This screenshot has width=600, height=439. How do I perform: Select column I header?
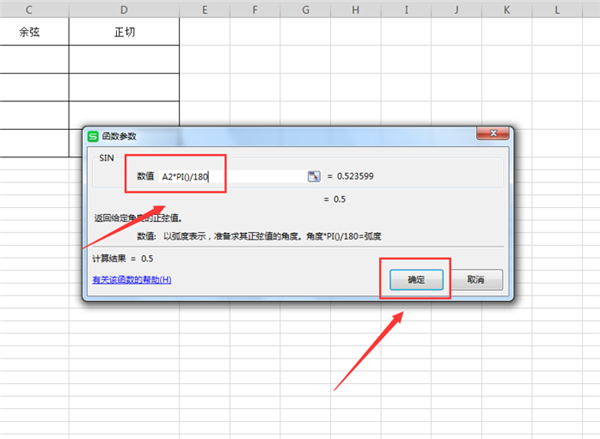point(408,8)
